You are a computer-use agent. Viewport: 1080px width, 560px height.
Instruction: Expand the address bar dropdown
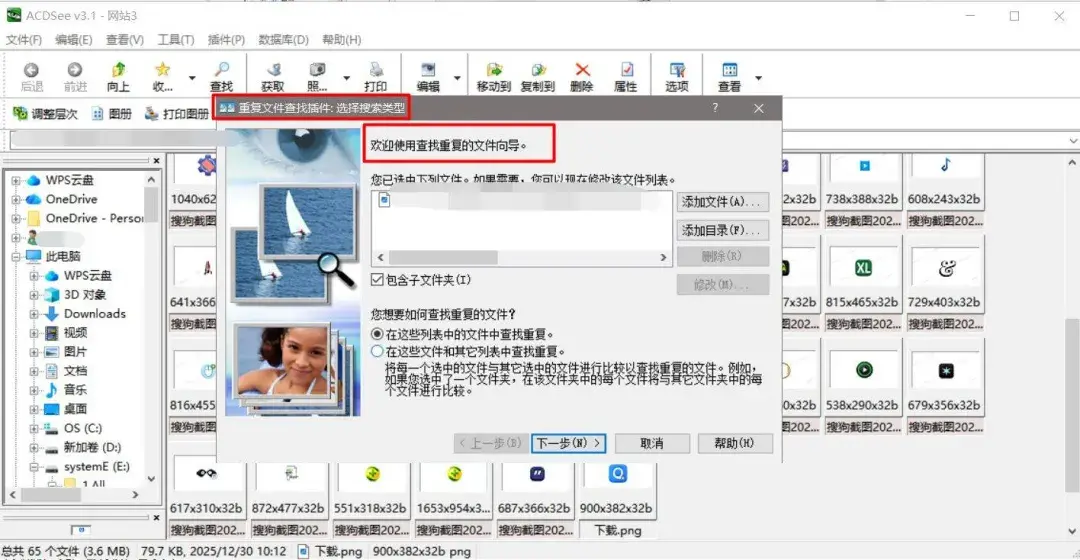click(x=1072, y=141)
